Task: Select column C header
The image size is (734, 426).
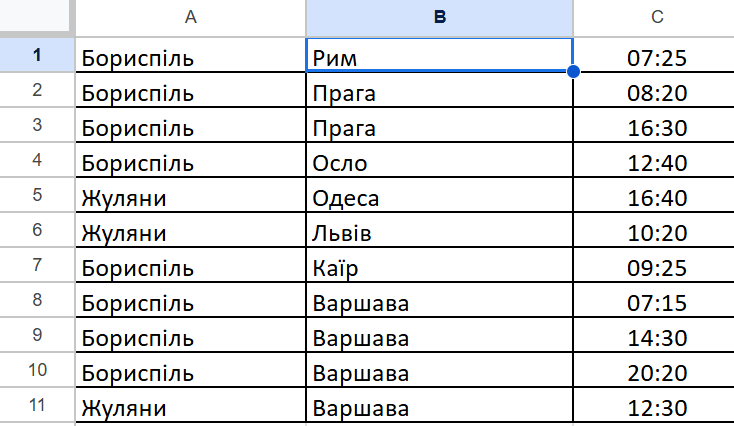Action: coord(656,16)
